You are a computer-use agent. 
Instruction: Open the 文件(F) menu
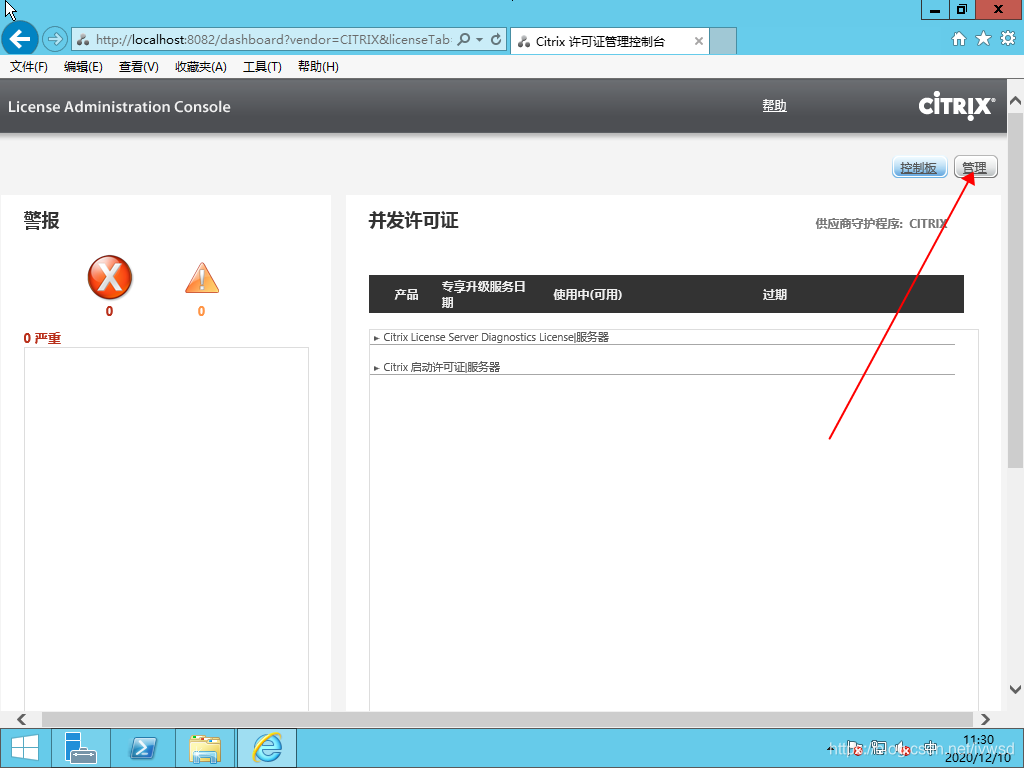coord(29,67)
